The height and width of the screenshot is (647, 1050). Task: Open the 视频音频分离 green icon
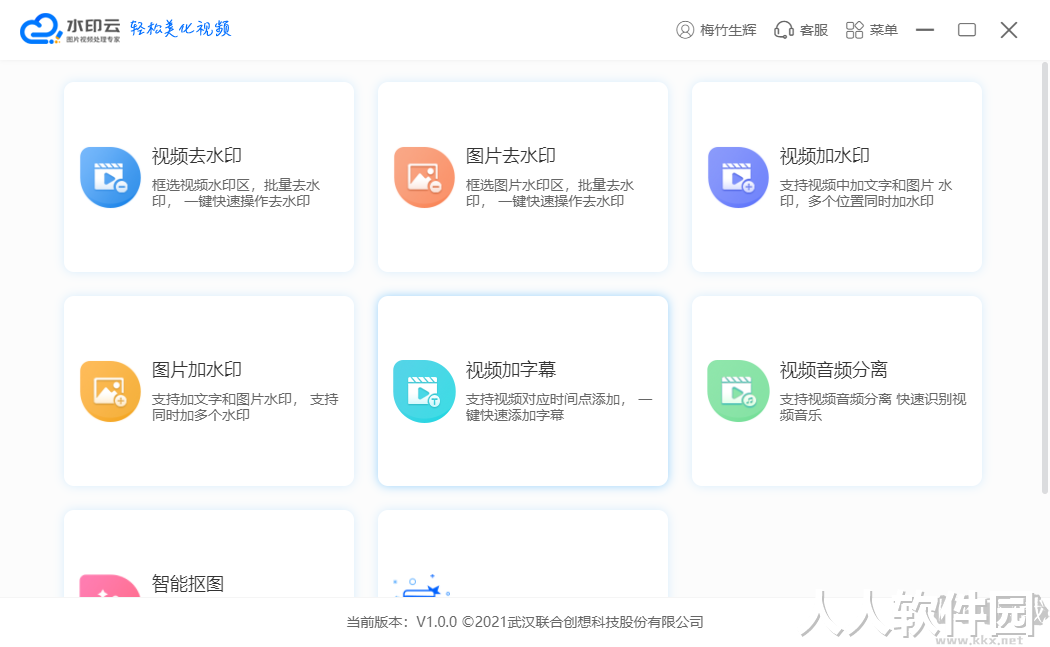point(738,391)
